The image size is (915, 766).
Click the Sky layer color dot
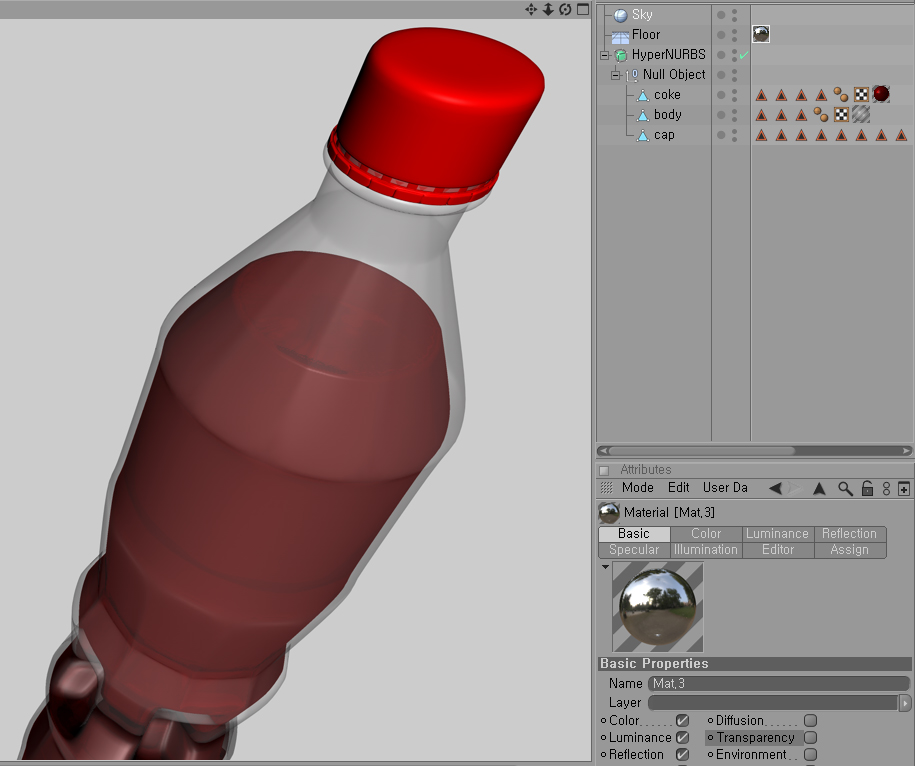tap(721, 15)
